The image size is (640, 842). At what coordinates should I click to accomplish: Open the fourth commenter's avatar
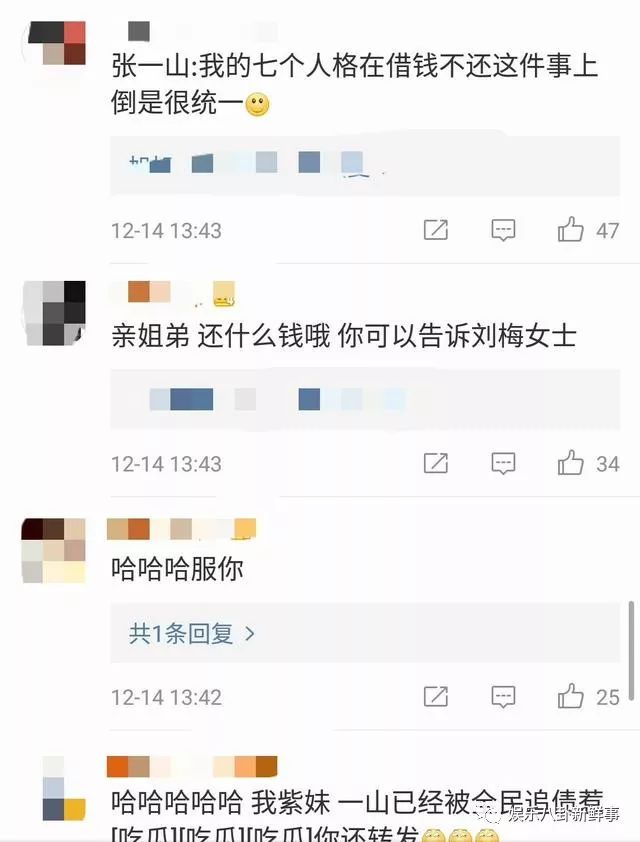point(64,788)
